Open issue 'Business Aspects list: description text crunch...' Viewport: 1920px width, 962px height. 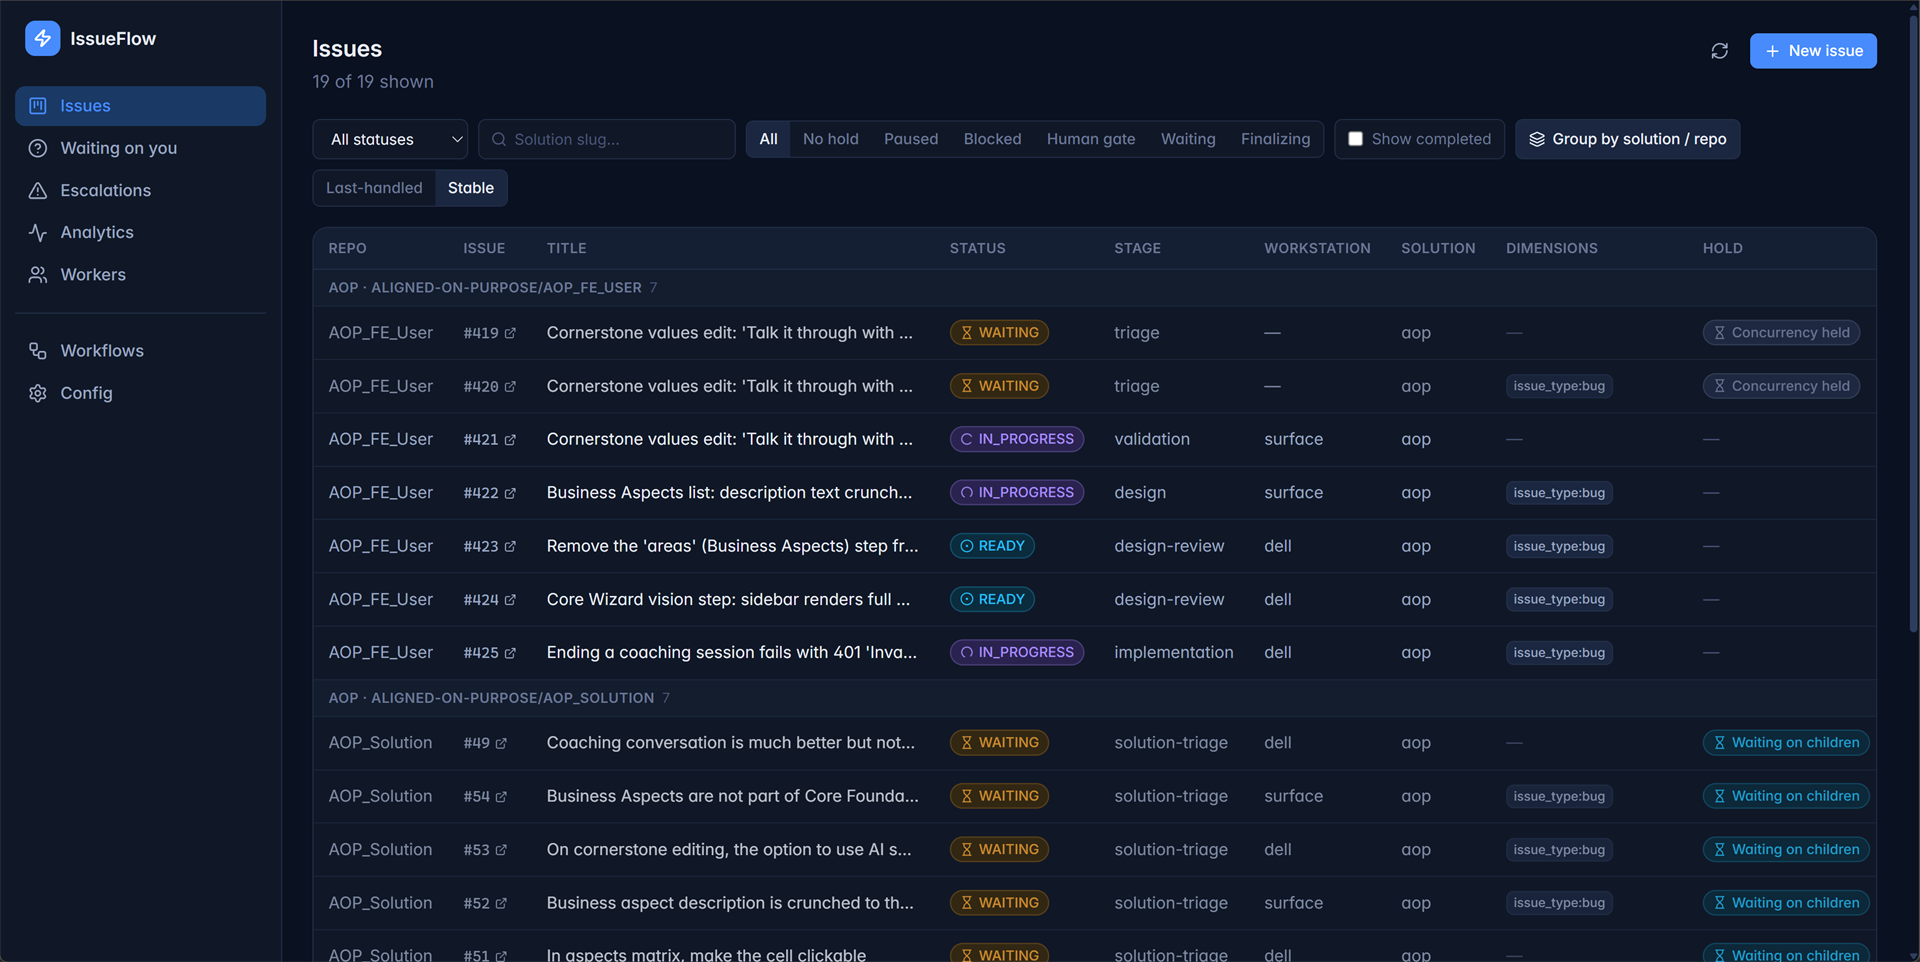click(729, 493)
